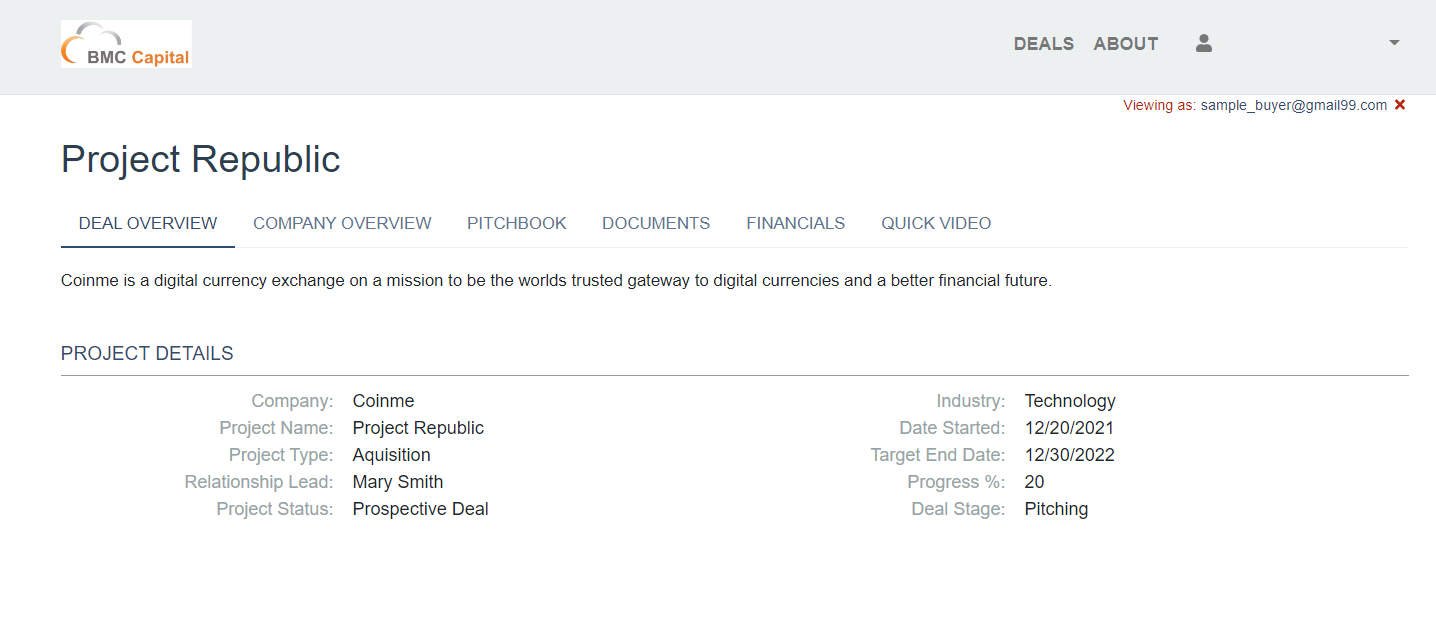Screen dimensions: 1436x625
Task: Click the Industry: field label
Action: (x=971, y=401)
